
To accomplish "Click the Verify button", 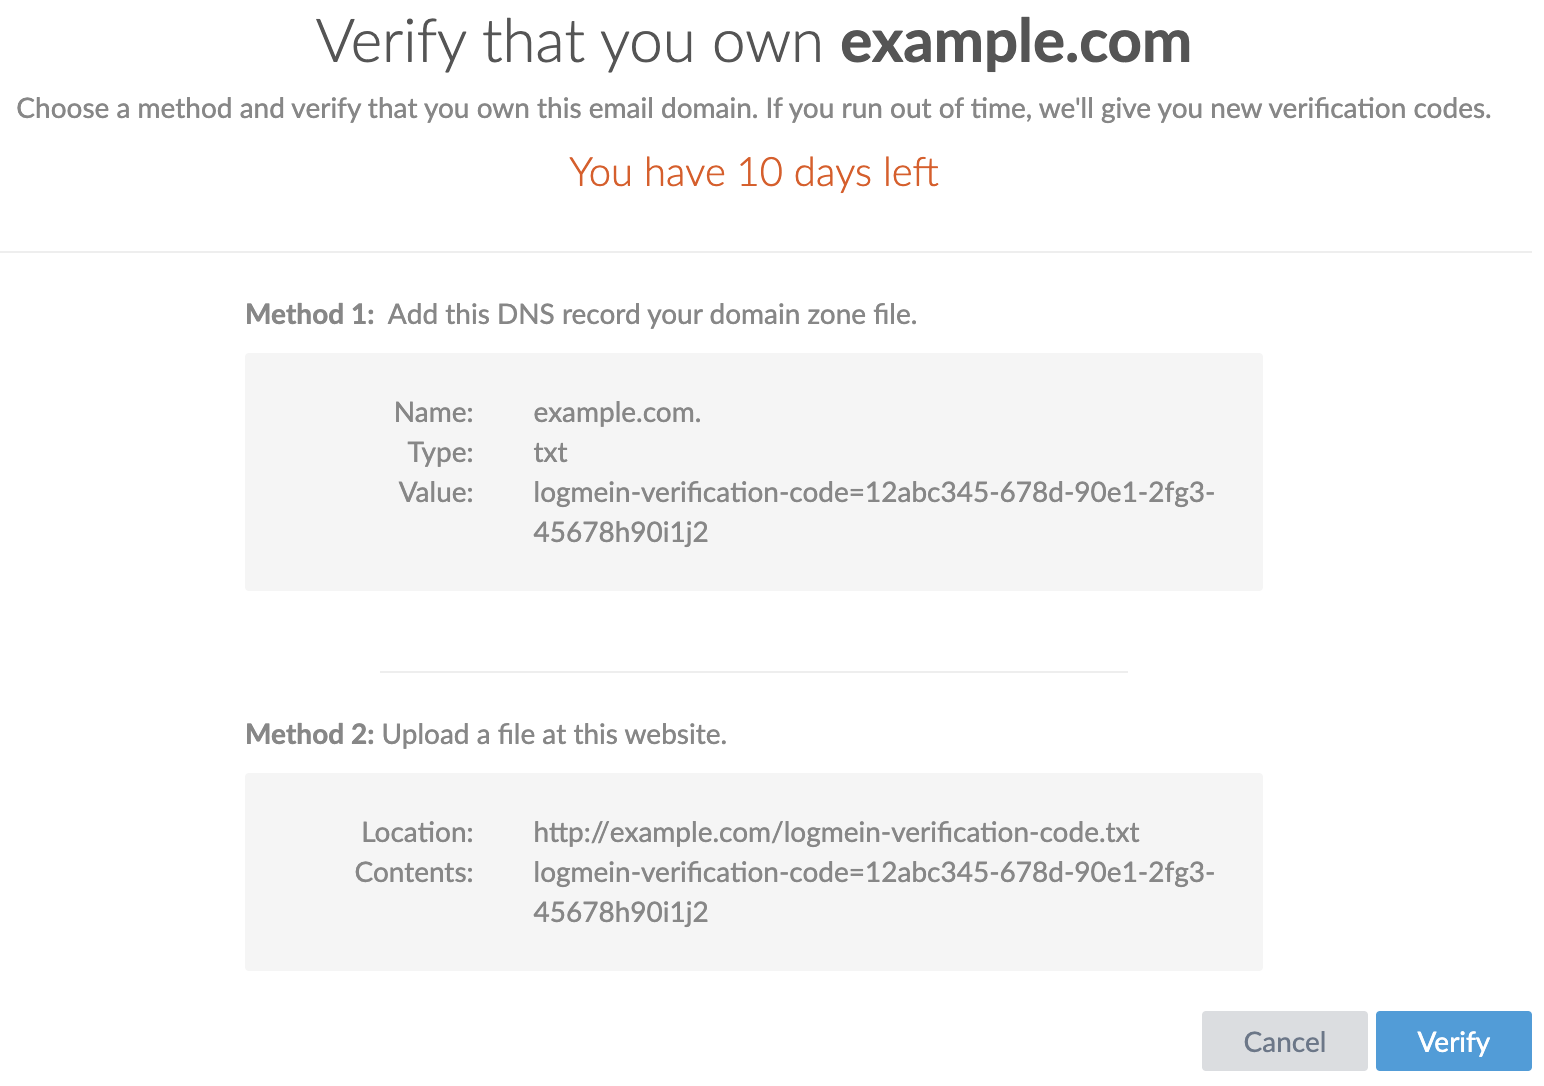I will (x=1452, y=1041).
